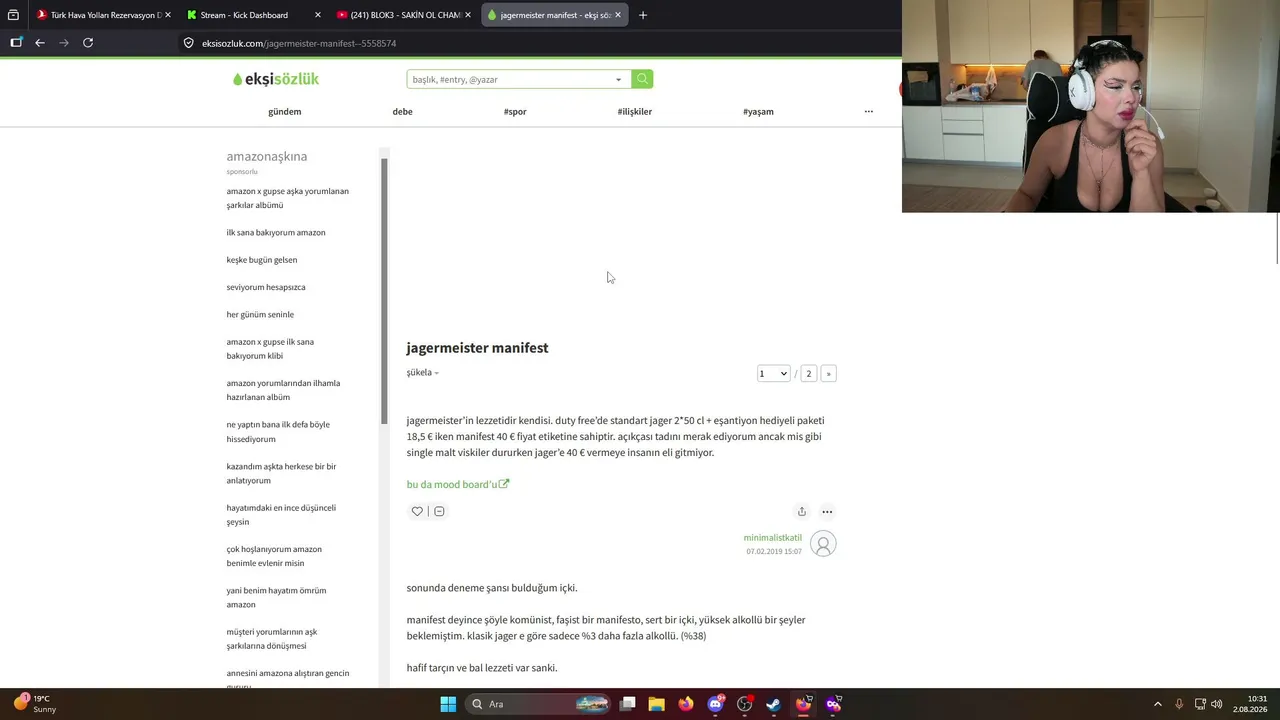The width and height of the screenshot is (1280, 720).
Task: Switch to Stream - Kick Dashboard tab
Action: 254,15
